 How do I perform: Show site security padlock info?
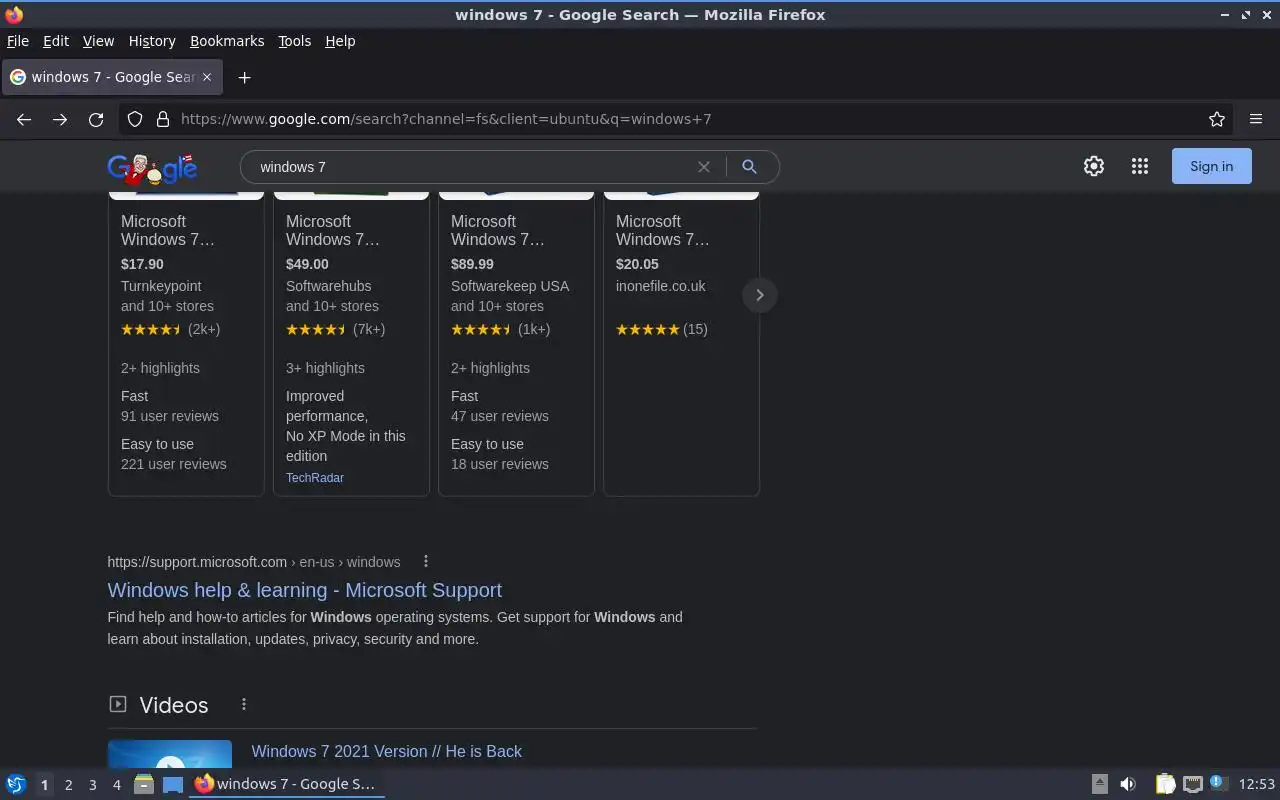coord(163,119)
